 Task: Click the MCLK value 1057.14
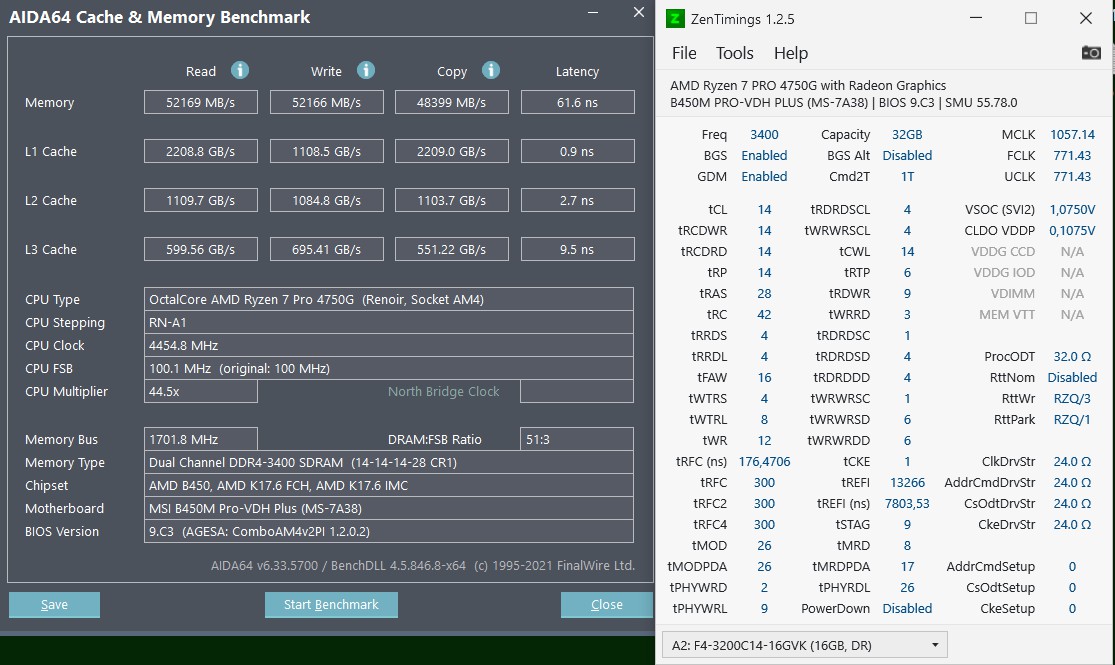[x=1072, y=134]
